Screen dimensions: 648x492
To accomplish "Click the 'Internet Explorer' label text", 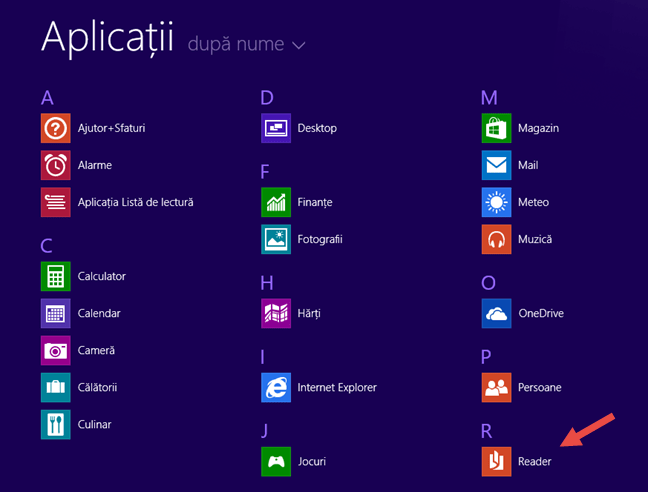I will 337,387.
